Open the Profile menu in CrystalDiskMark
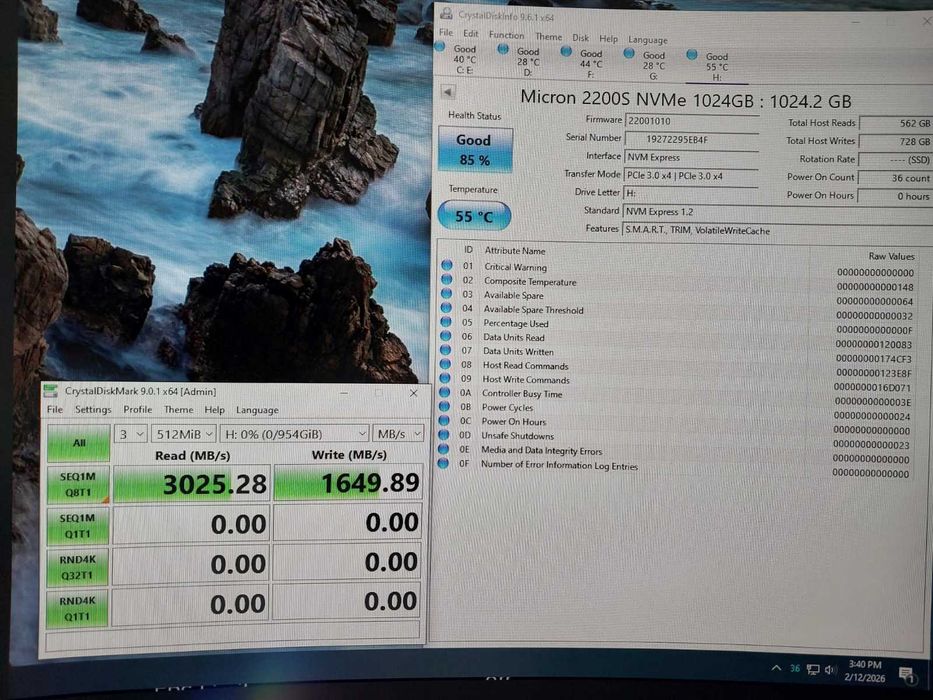This screenshot has height=700, width=933. click(137, 410)
